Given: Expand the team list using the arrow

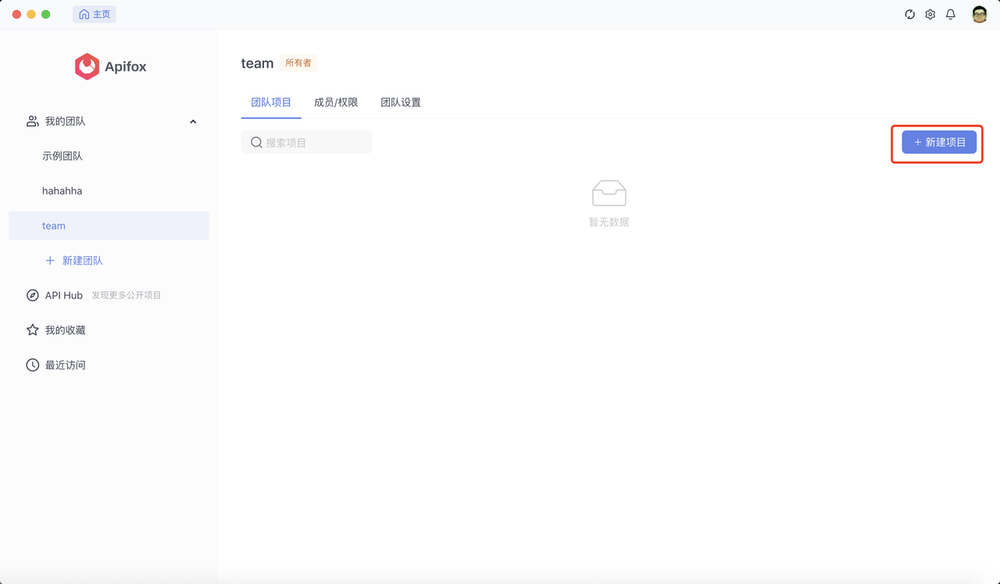Looking at the screenshot, I should (x=193, y=121).
